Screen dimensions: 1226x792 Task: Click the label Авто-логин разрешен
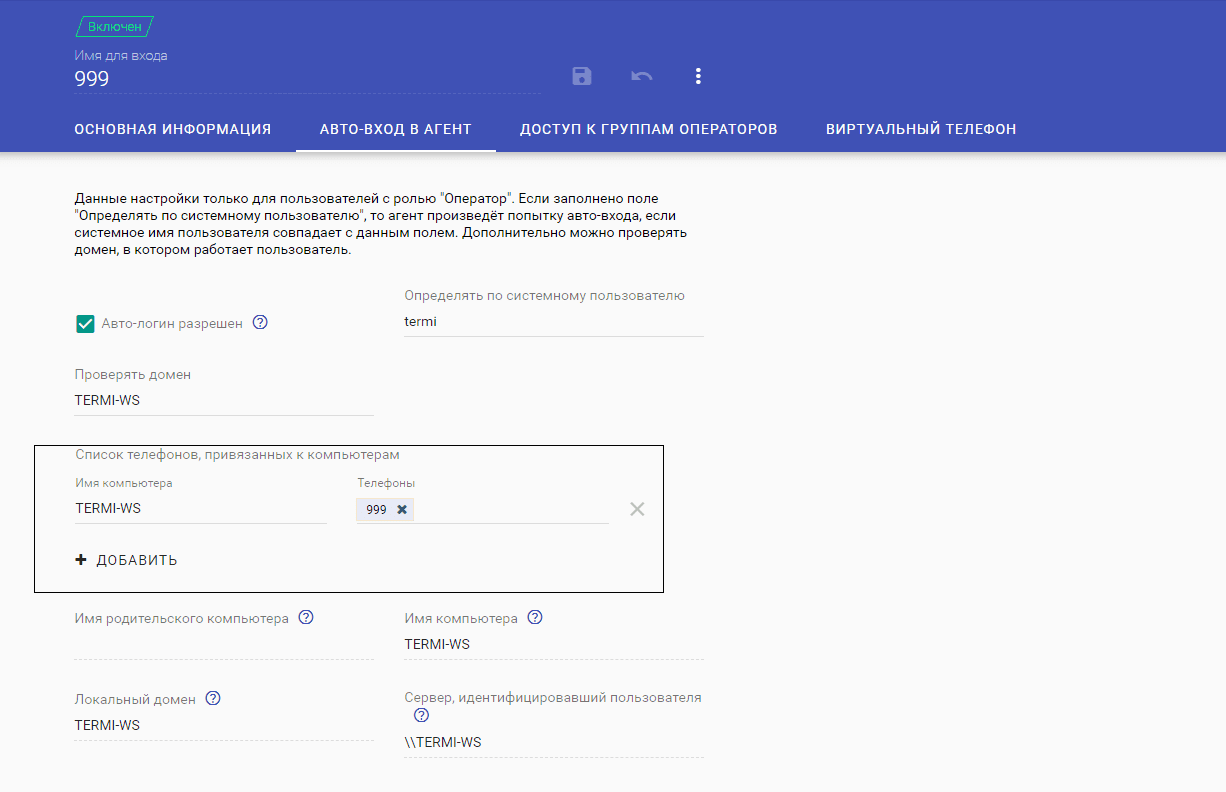click(x=172, y=323)
